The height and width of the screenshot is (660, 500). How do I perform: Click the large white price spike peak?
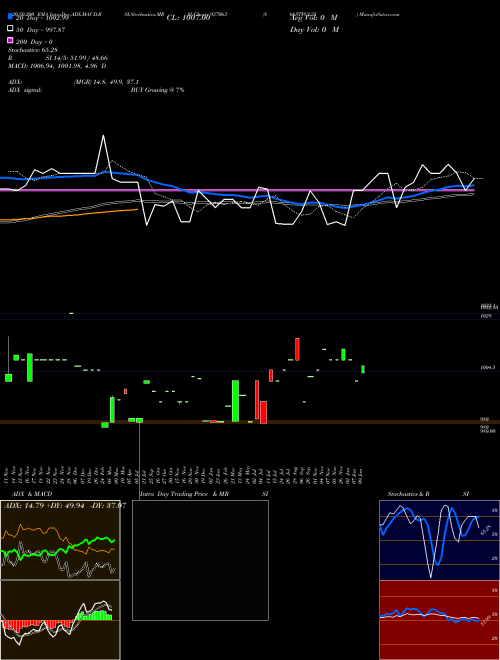pyautogui.click(x=104, y=136)
